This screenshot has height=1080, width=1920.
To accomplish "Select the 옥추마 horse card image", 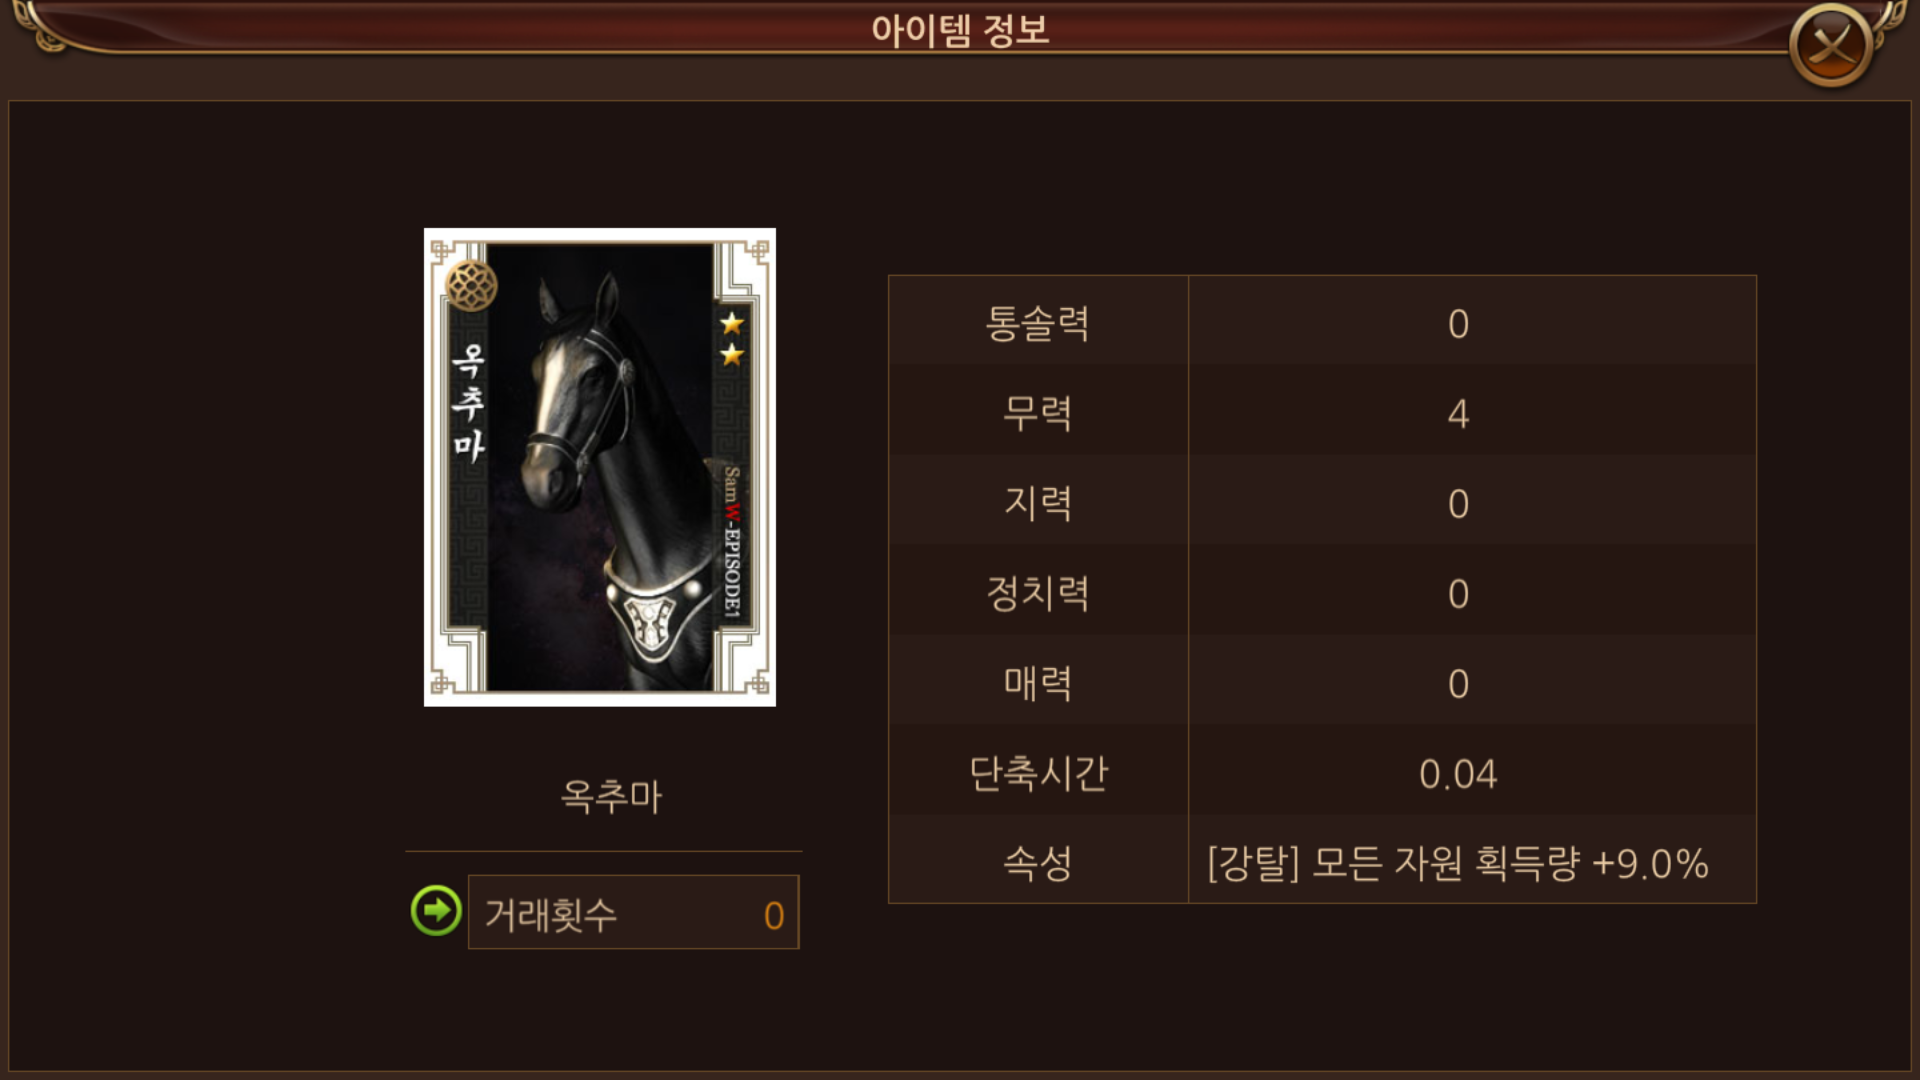I will 600,467.
